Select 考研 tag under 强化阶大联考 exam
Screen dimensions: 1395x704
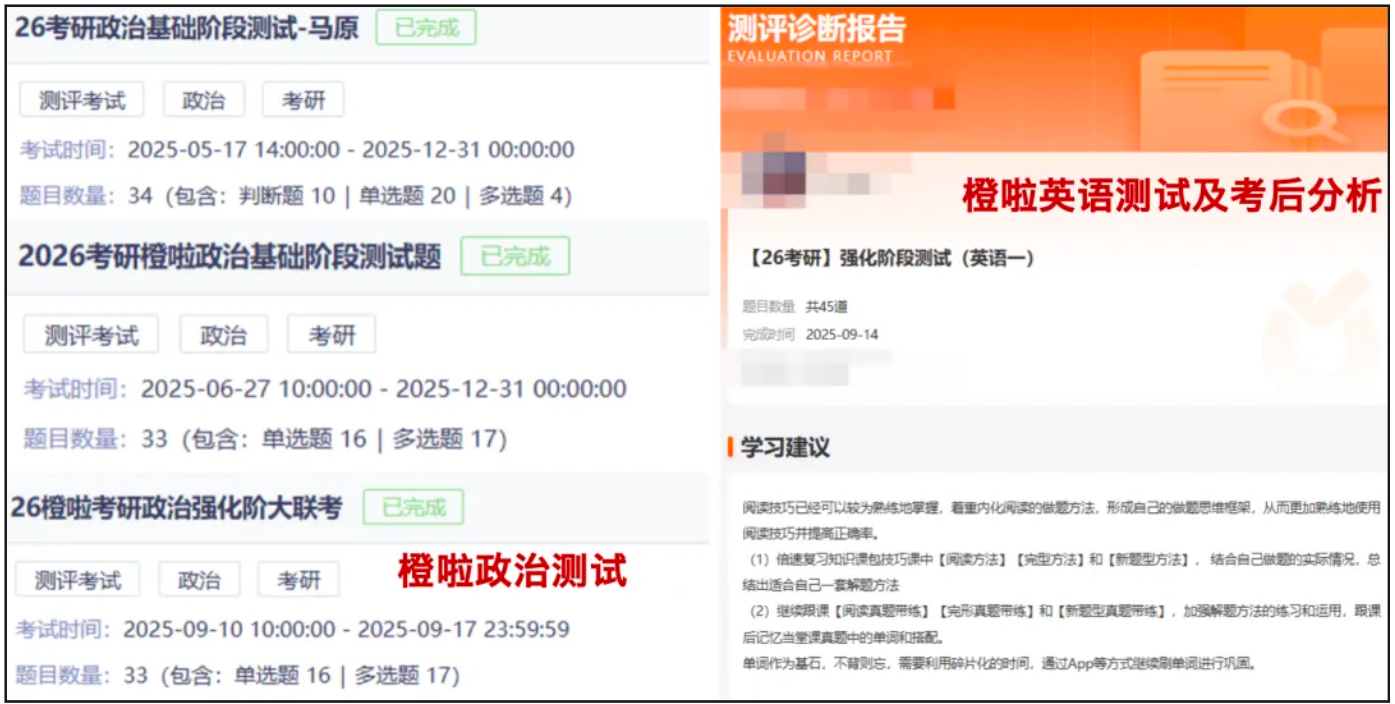click(299, 580)
